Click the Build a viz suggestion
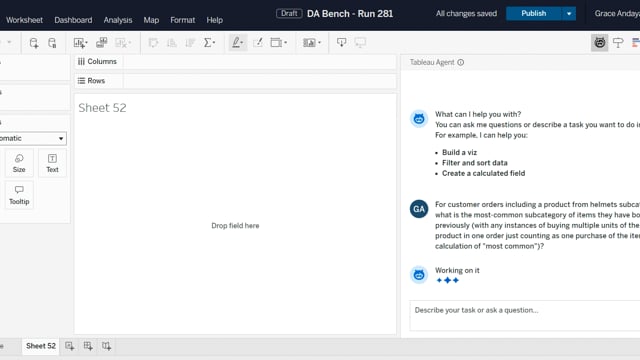This screenshot has height=360, width=640. (x=459, y=152)
